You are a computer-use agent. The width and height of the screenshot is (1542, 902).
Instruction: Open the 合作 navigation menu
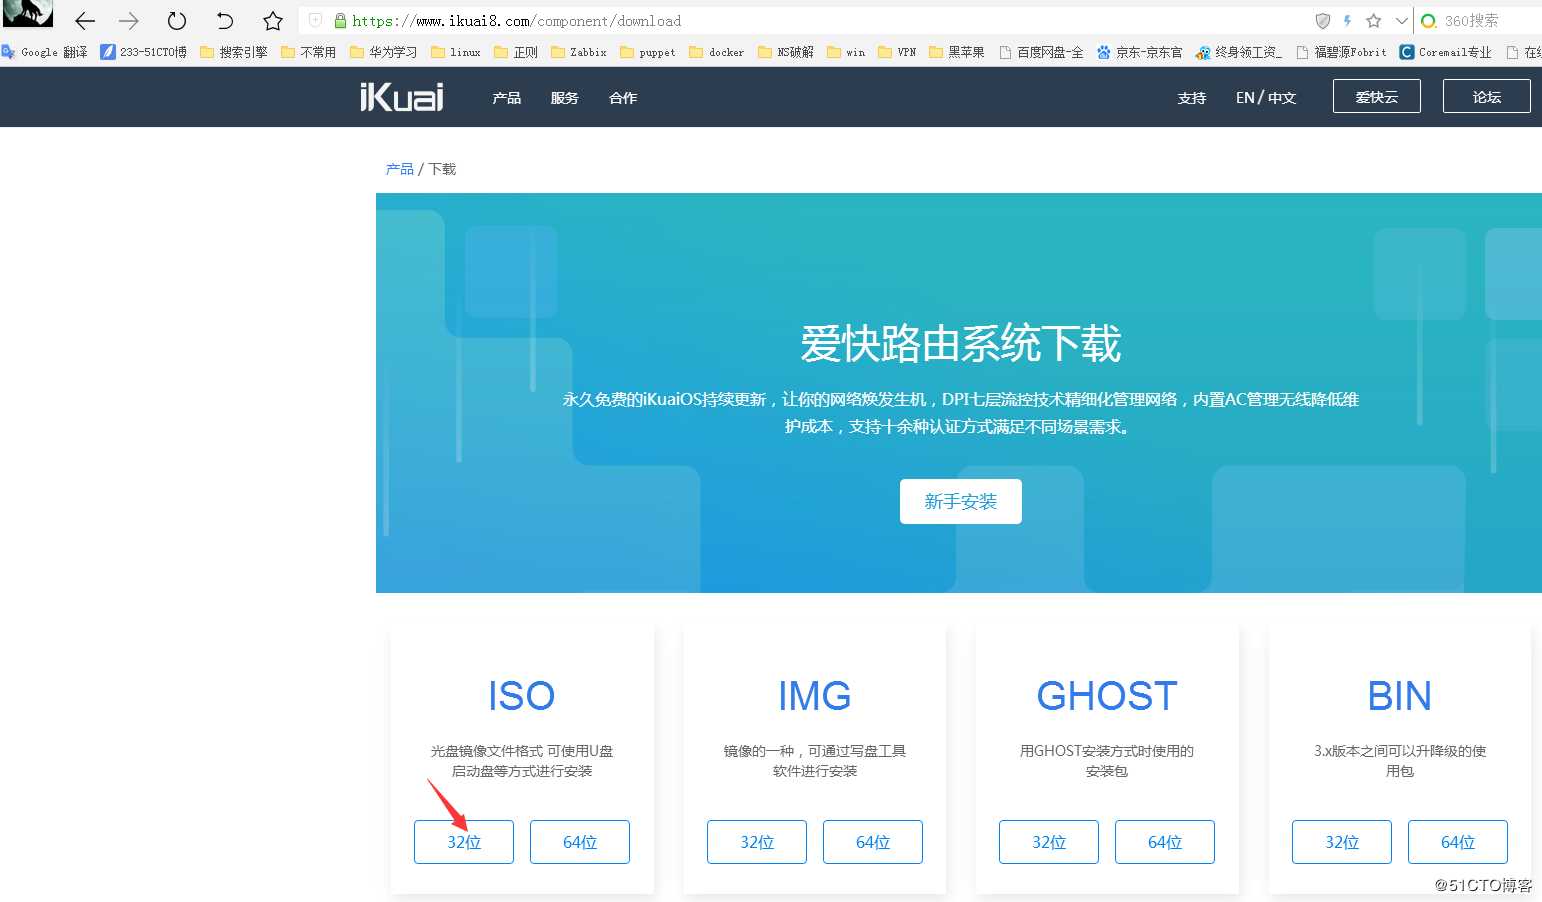[x=623, y=98]
